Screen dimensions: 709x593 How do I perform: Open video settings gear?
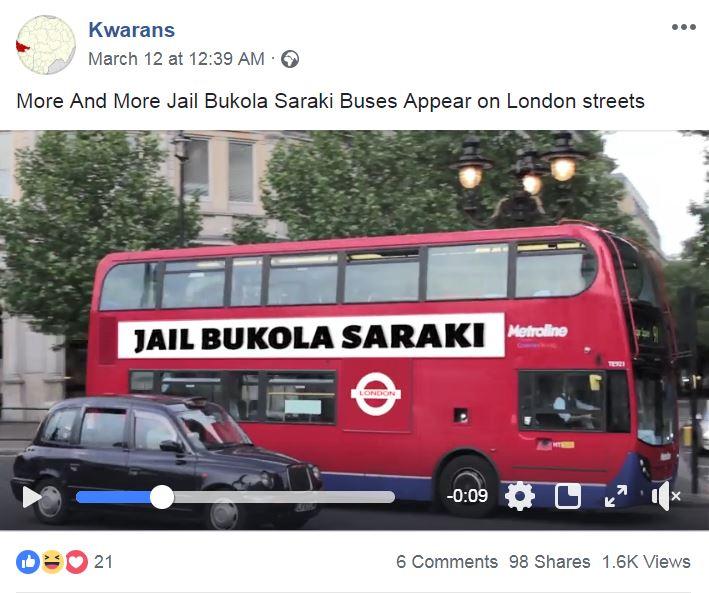click(520, 496)
